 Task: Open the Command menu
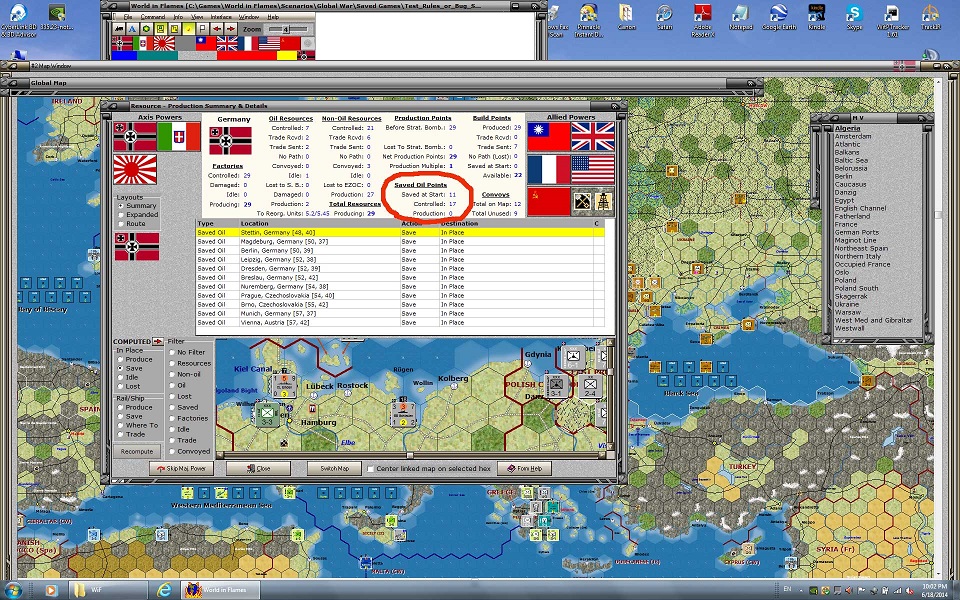pyautogui.click(x=152, y=17)
